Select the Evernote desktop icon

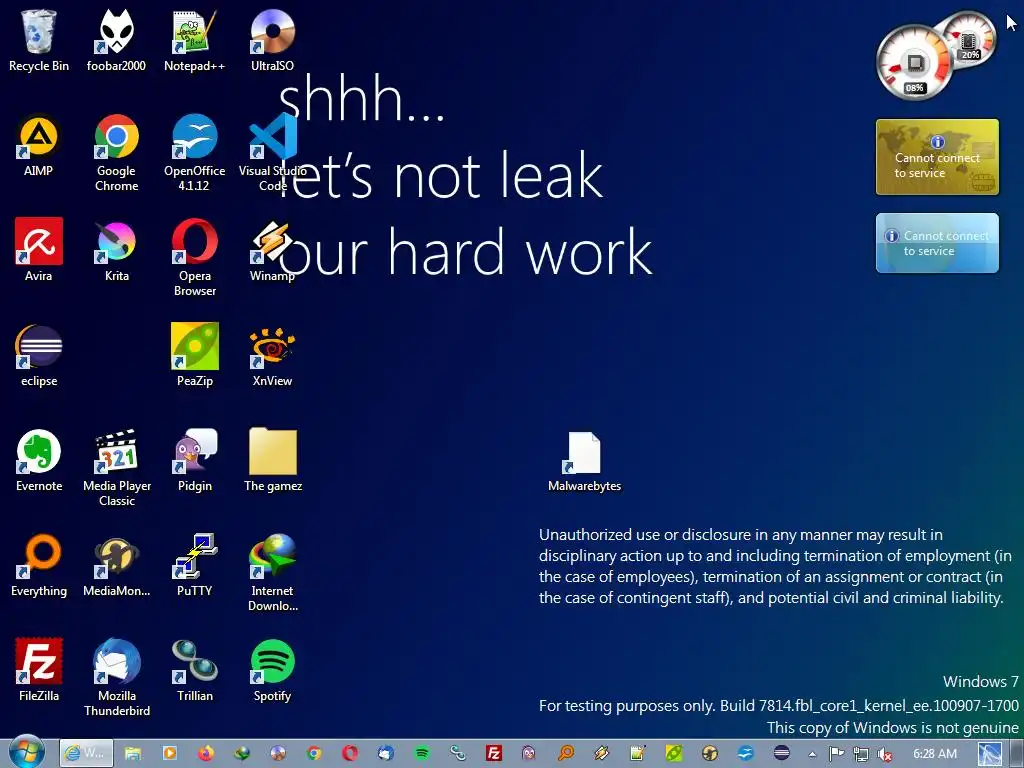[x=39, y=460]
